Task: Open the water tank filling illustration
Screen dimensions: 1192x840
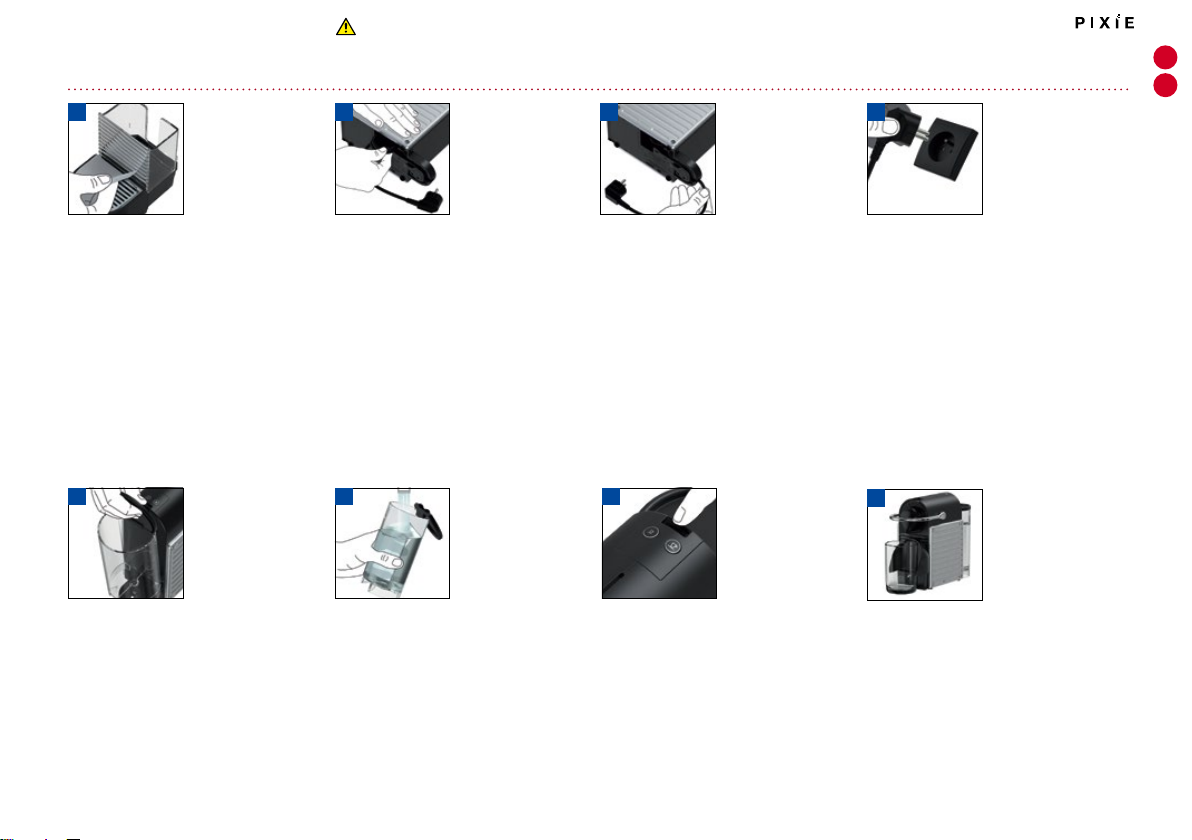Action: click(392, 544)
